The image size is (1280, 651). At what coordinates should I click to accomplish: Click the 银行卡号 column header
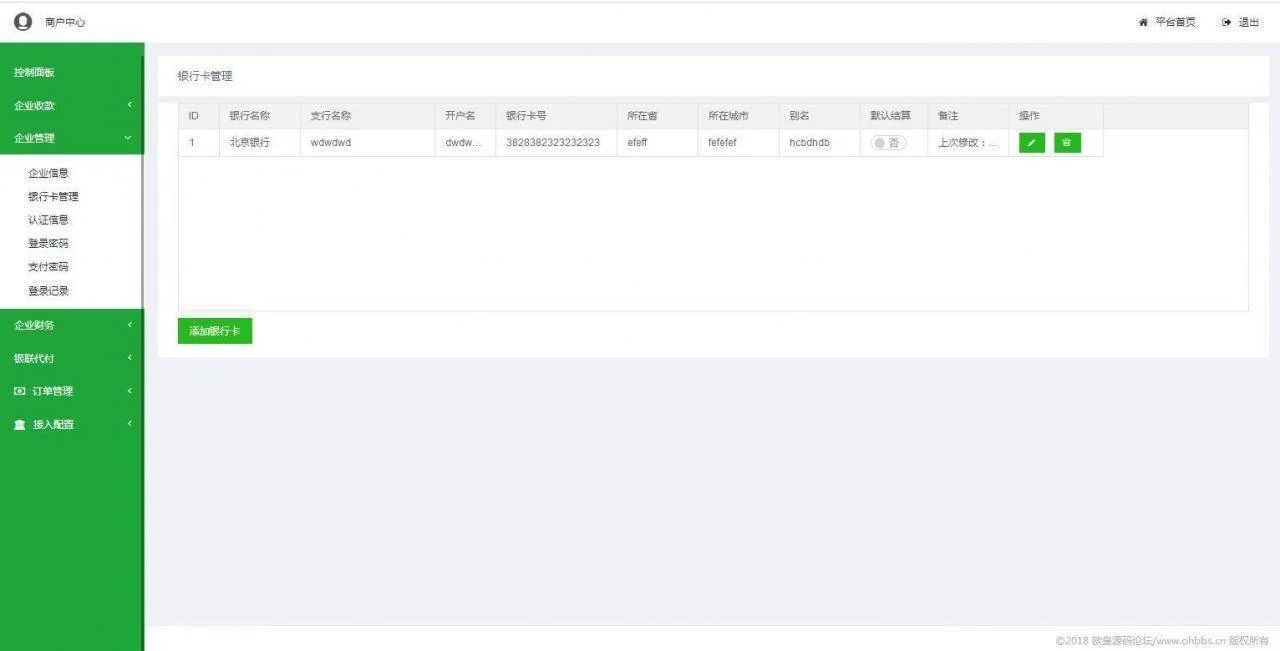(x=526, y=116)
